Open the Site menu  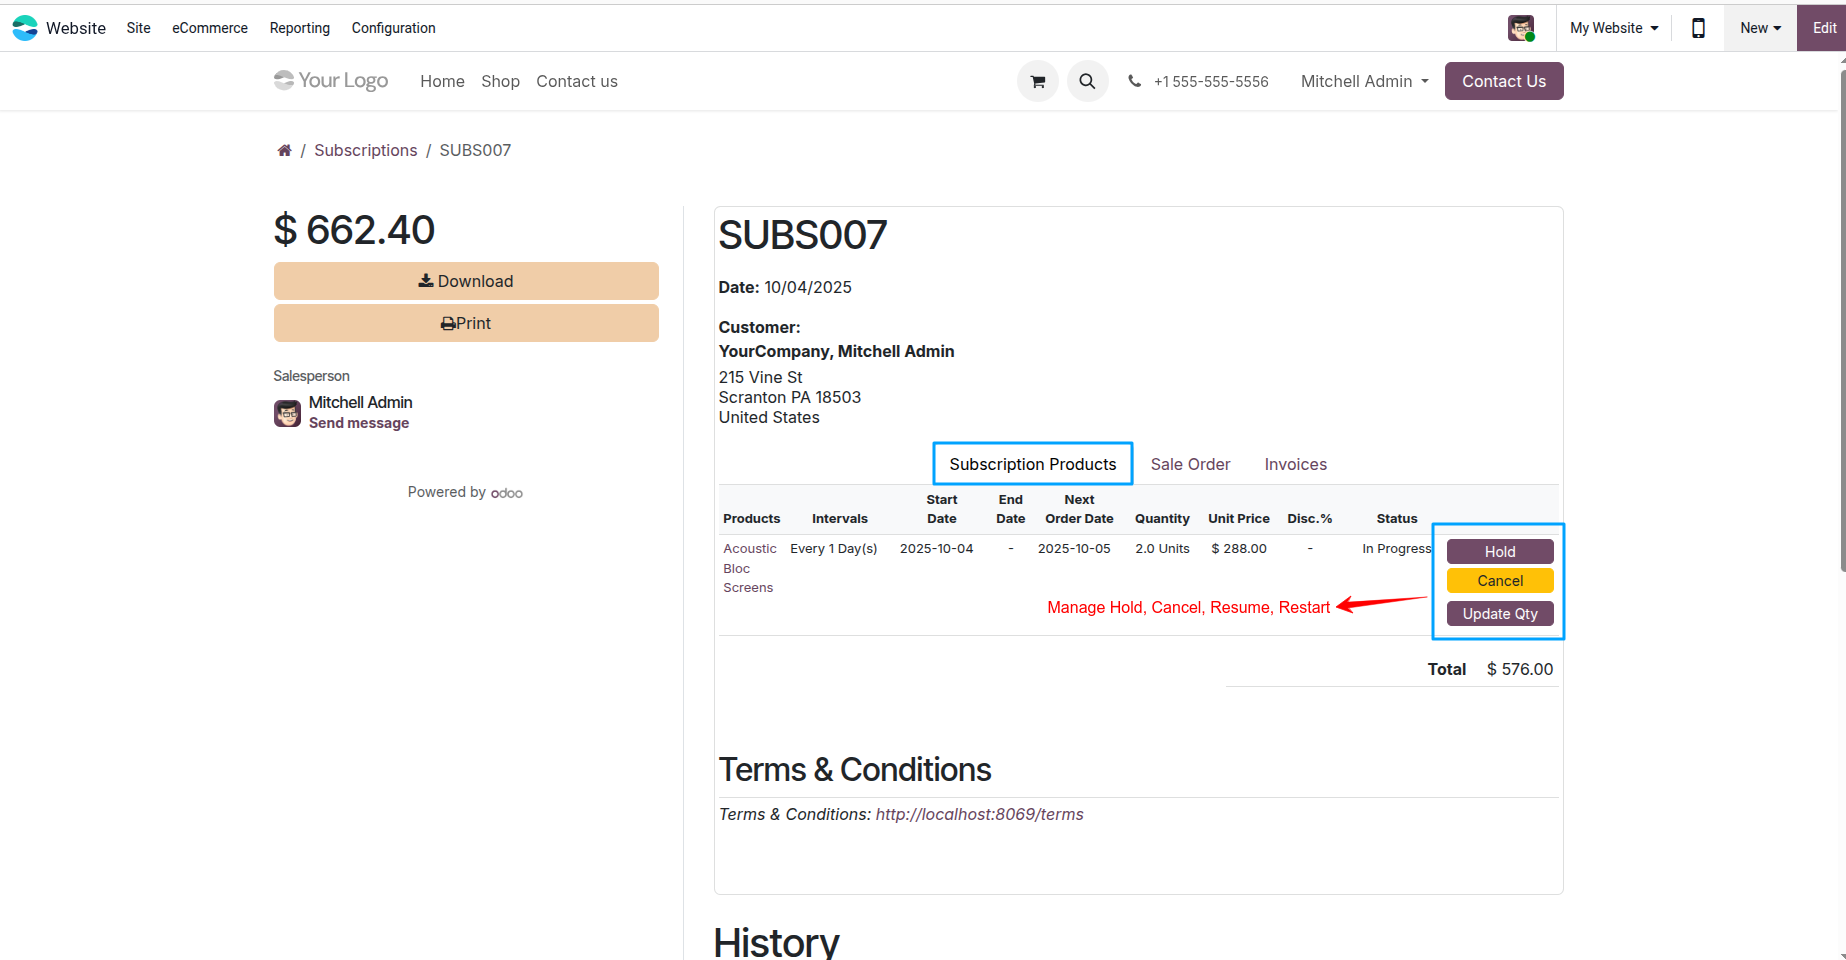tap(139, 28)
